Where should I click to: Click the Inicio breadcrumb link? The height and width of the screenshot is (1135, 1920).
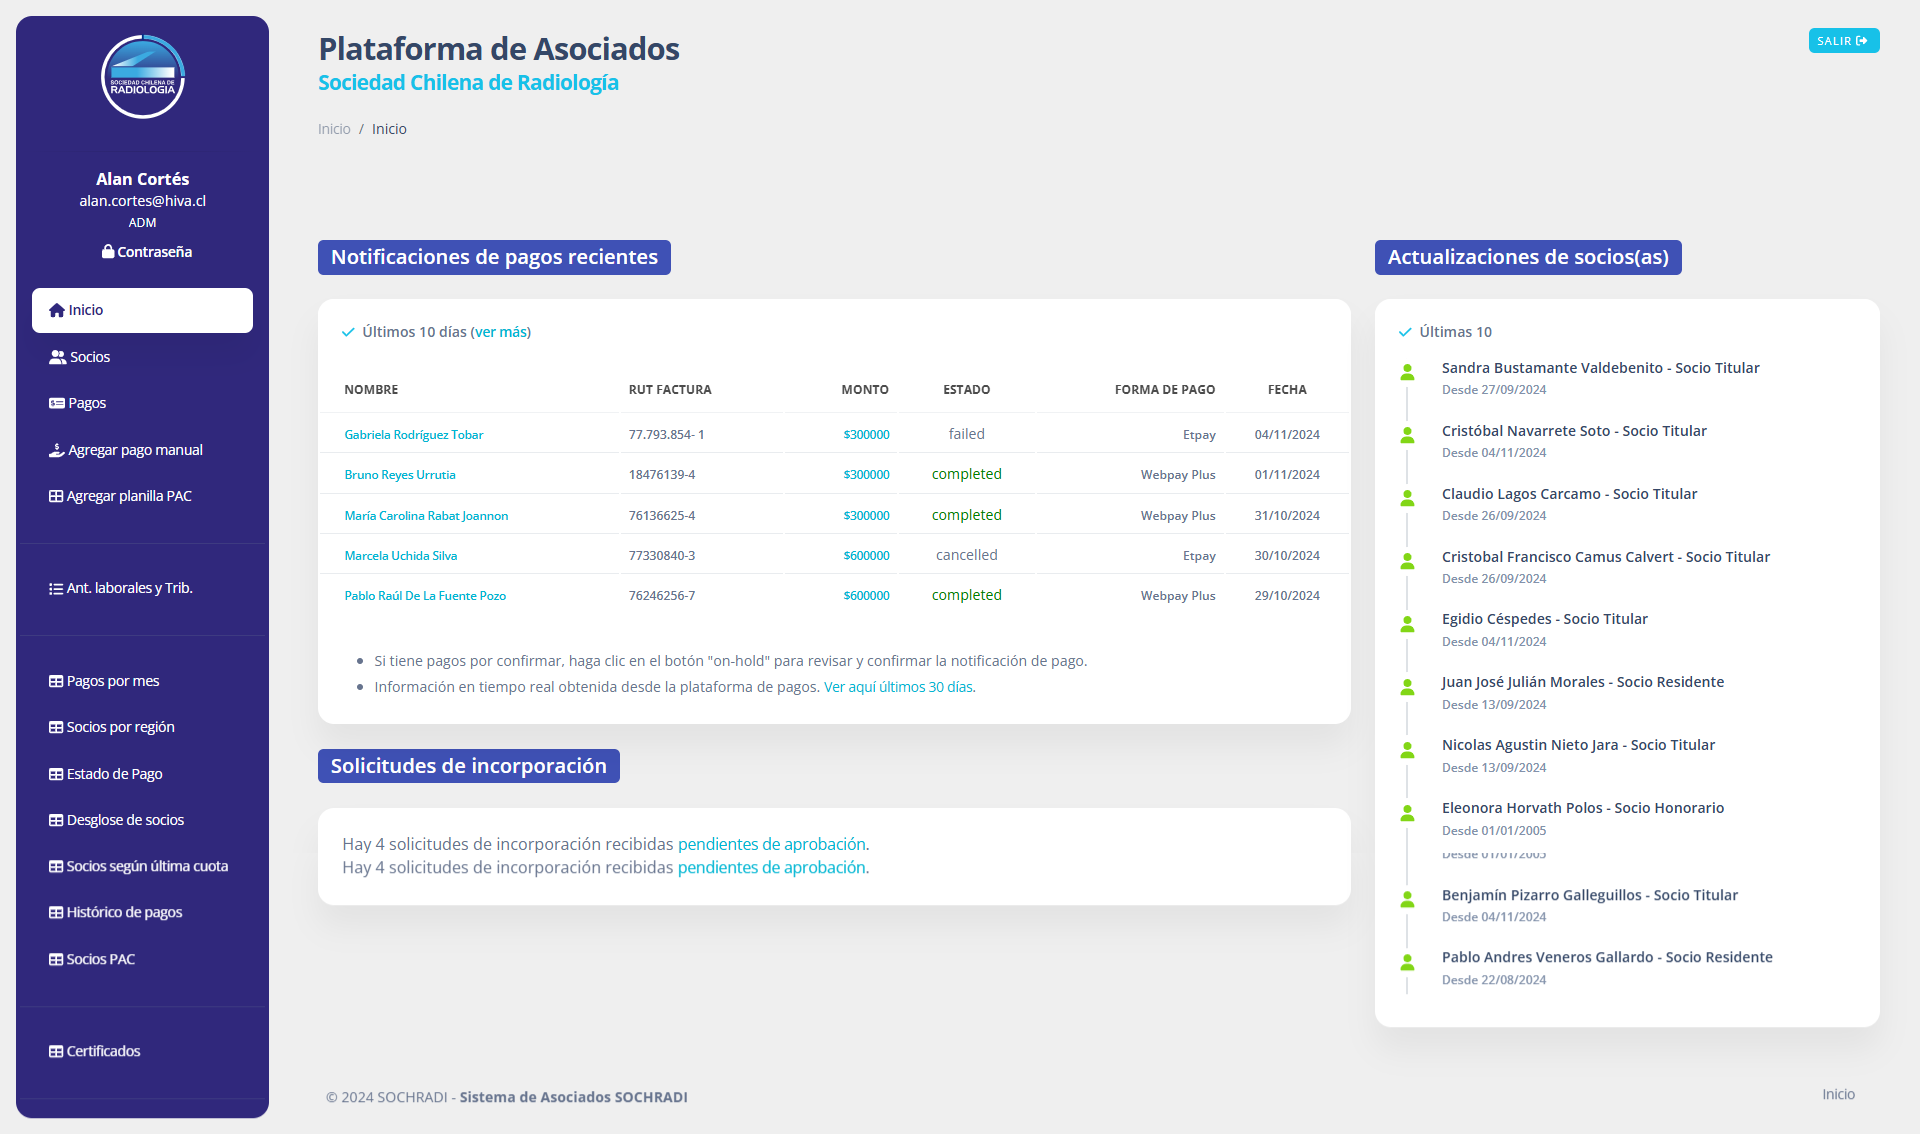334,129
